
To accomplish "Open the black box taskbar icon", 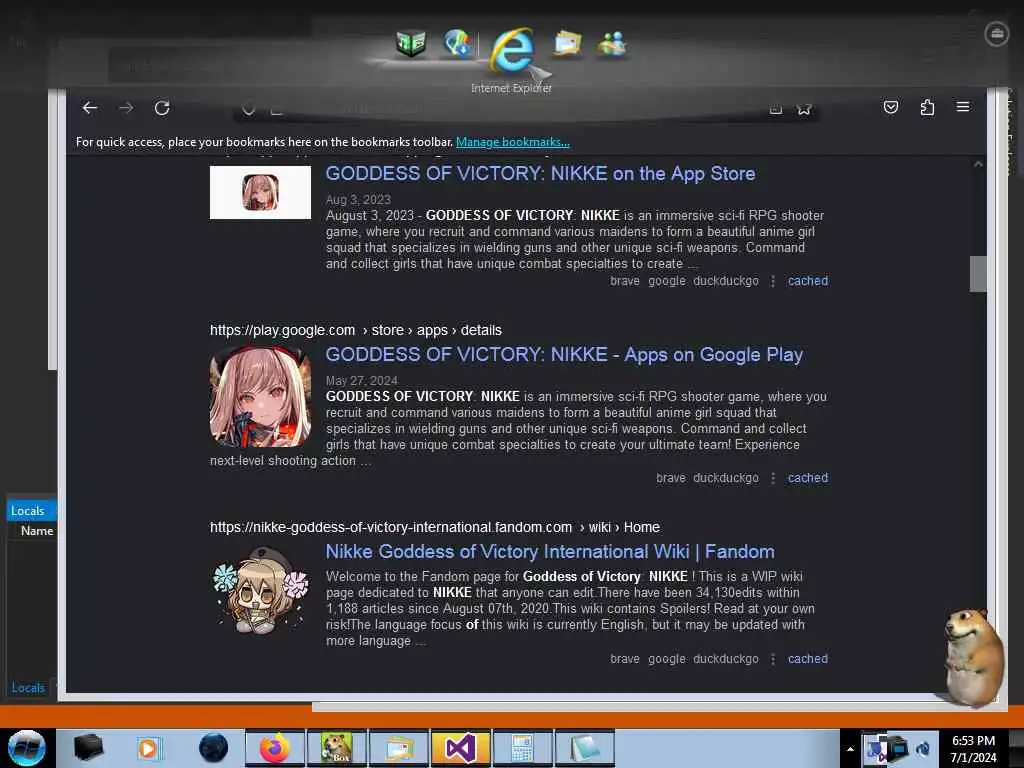I will click(x=88, y=748).
